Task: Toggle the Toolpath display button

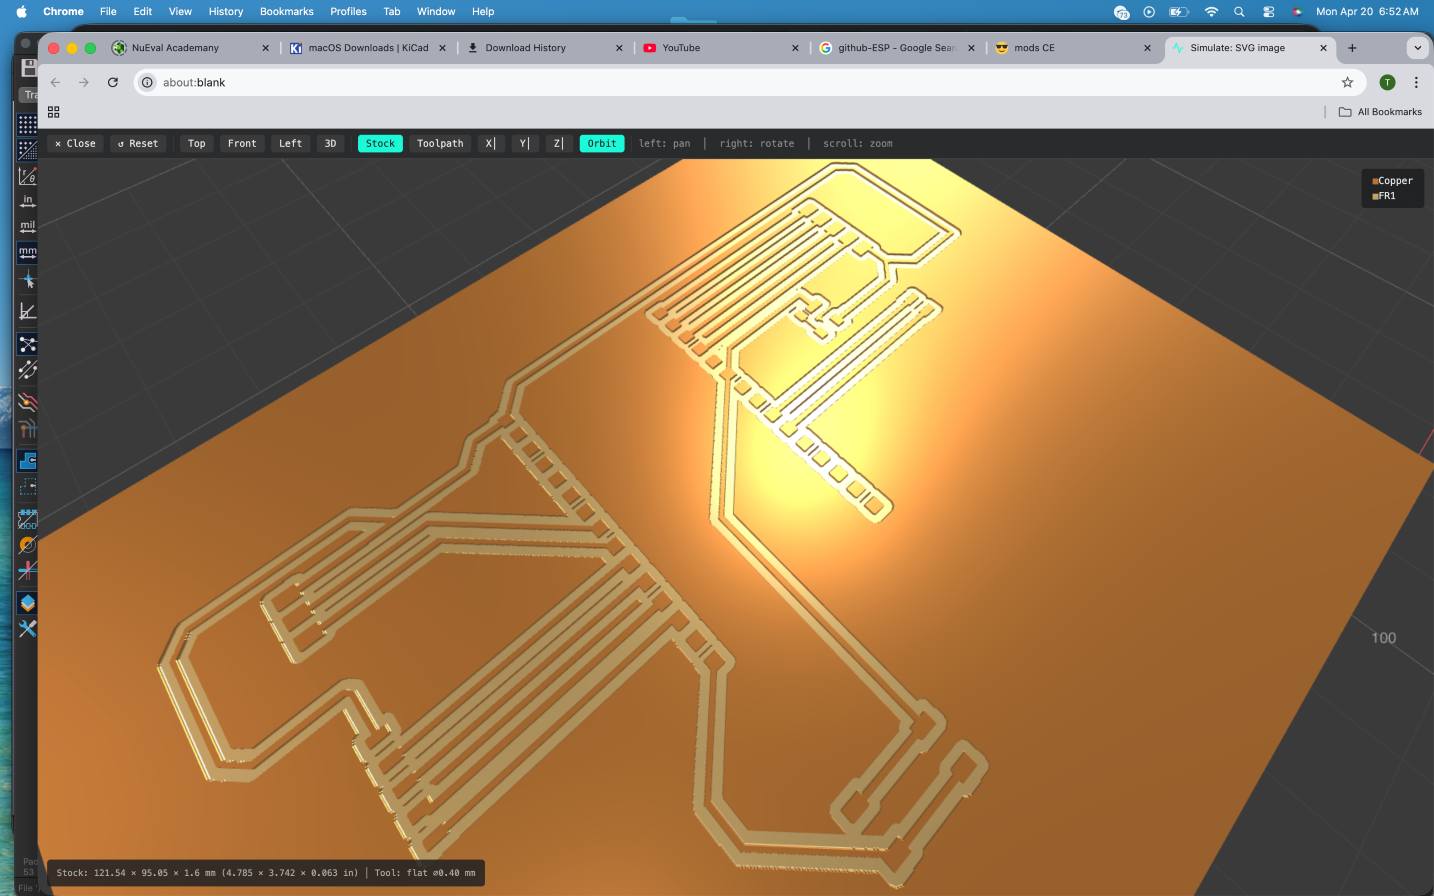Action: pyautogui.click(x=440, y=143)
